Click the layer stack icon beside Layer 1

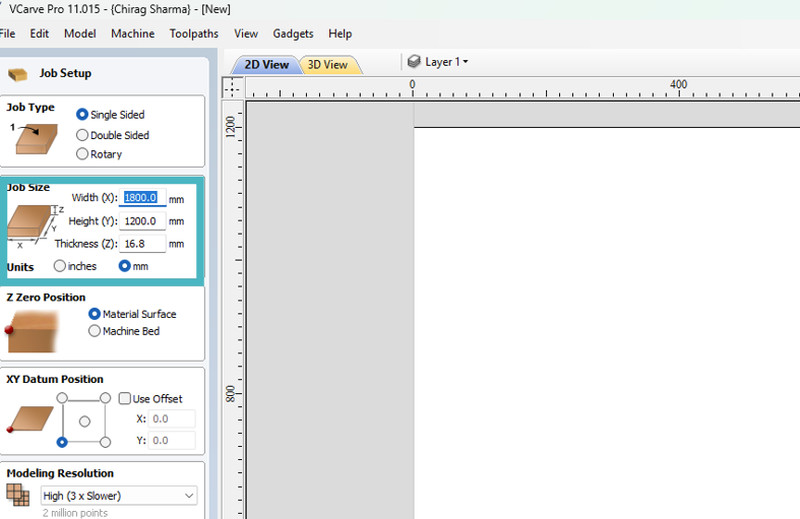[414, 62]
